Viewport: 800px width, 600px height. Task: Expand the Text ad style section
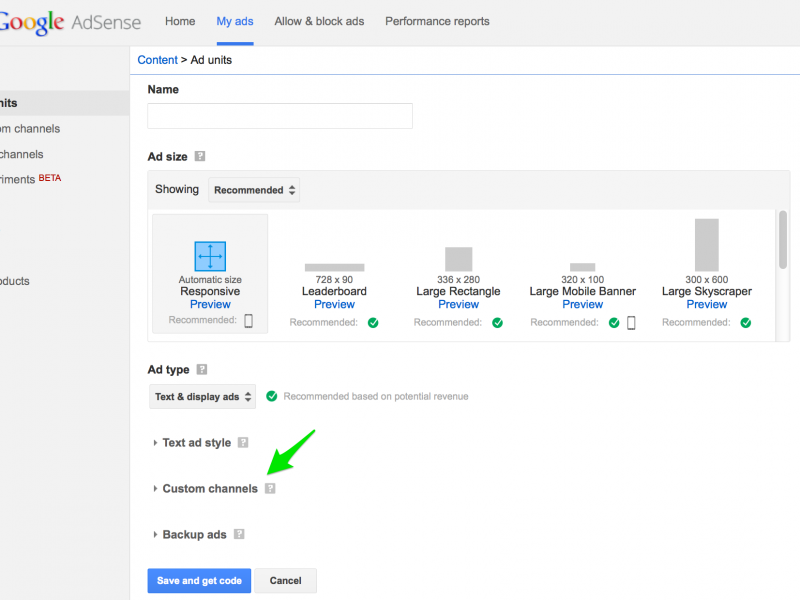click(x=196, y=443)
